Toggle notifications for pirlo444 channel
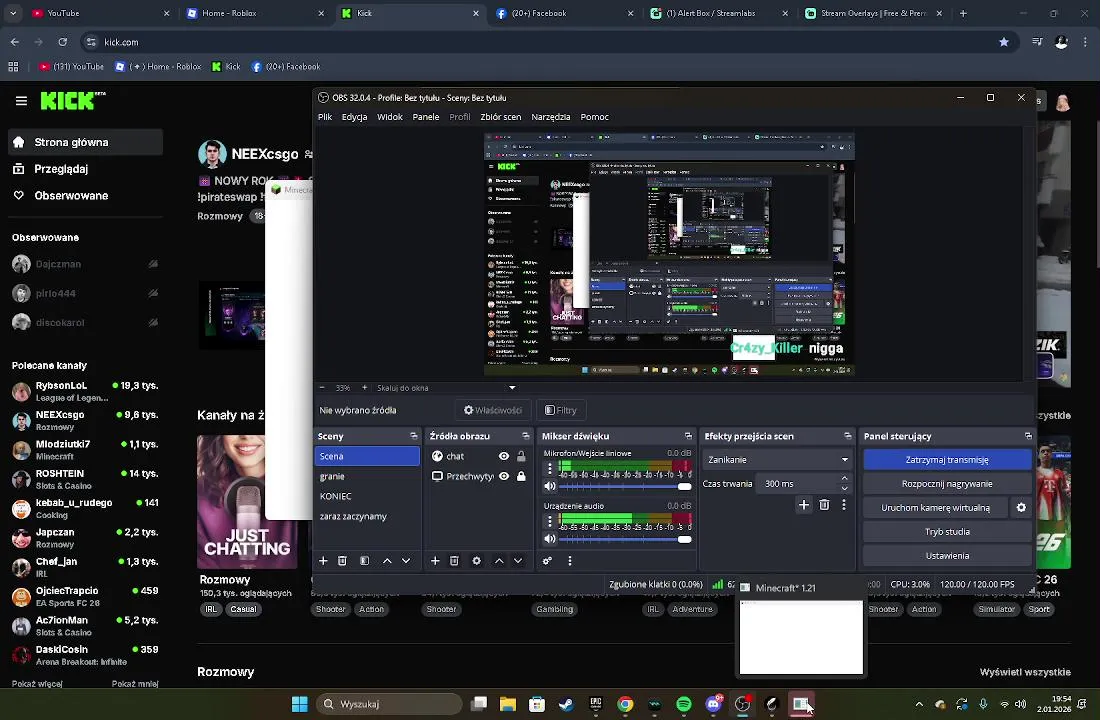Image resolution: width=1100 pixels, height=720 pixels. 153,293
